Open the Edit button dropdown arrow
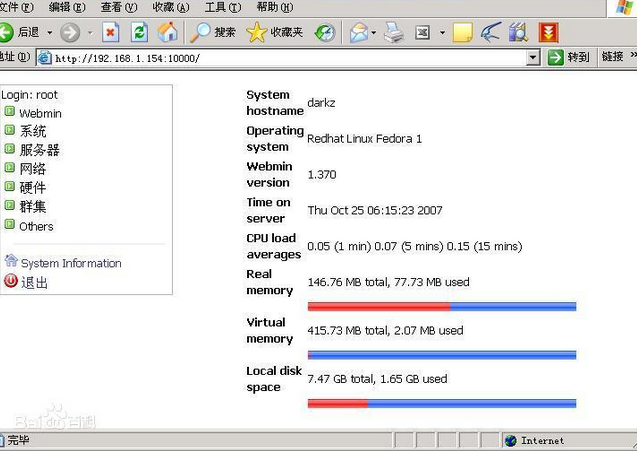Screen dimensions: 637x451 tap(442, 33)
